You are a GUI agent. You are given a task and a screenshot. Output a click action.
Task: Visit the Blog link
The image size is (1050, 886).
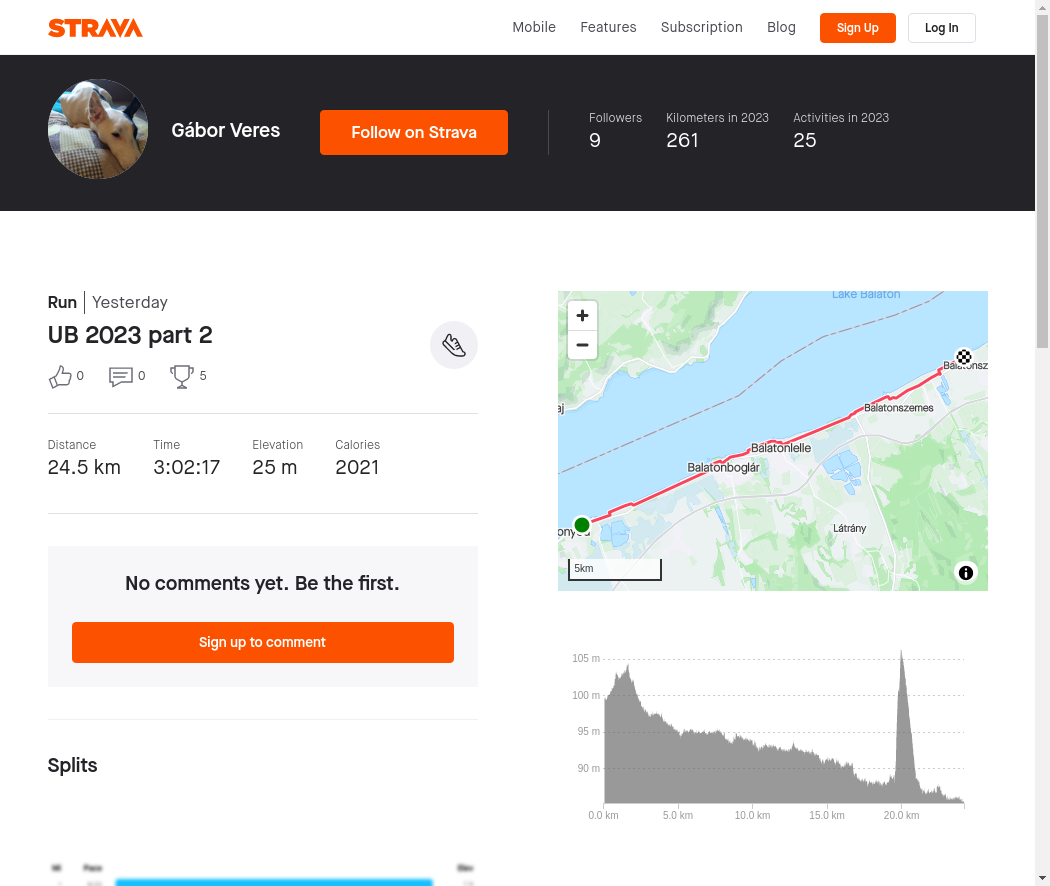(x=781, y=27)
